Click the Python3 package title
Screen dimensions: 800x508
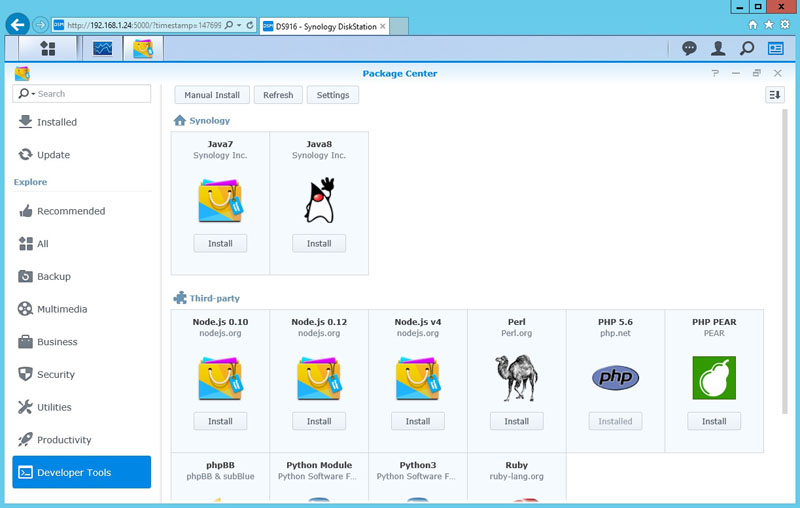[x=418, y=465]
